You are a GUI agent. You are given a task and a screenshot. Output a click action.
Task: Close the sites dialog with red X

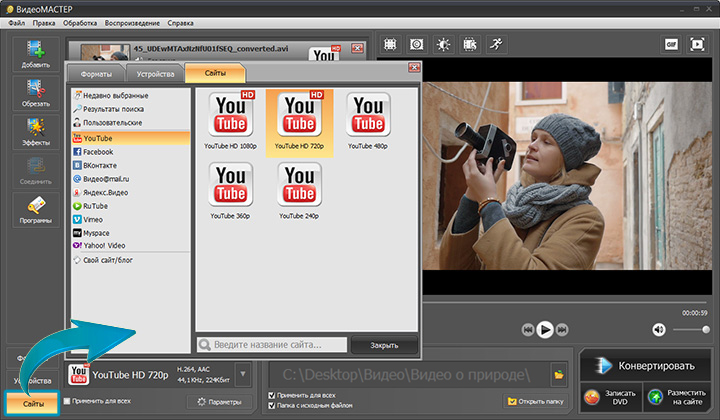[x=414, y=67]
